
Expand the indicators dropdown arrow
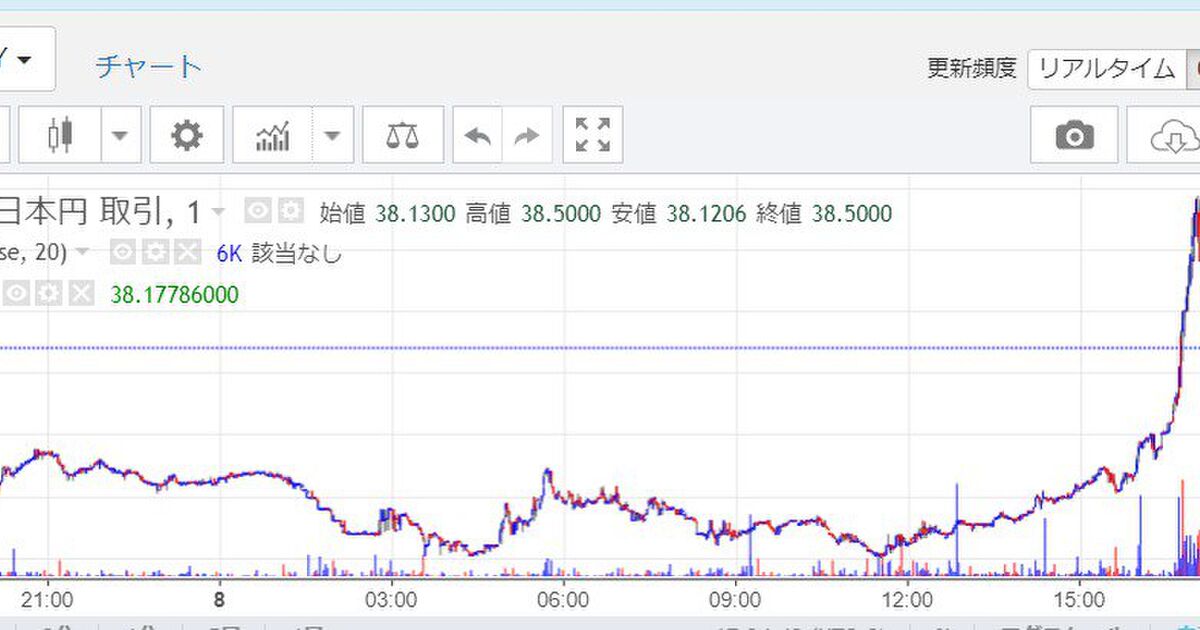click(333, 135)
